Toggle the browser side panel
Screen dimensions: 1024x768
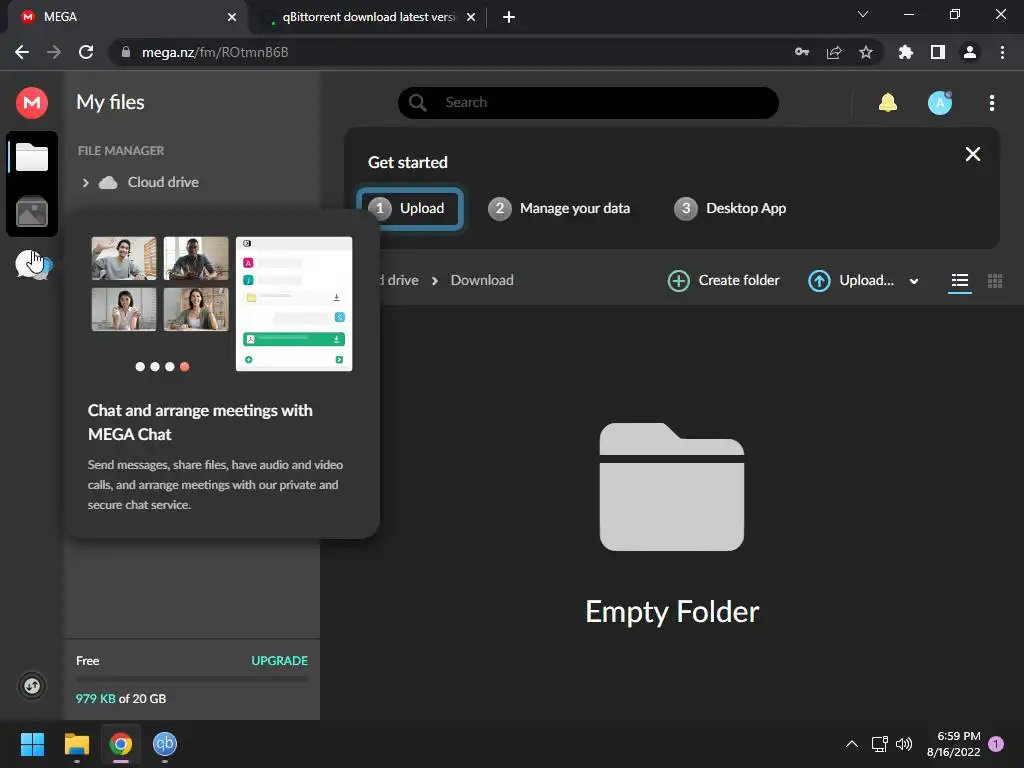938,52
